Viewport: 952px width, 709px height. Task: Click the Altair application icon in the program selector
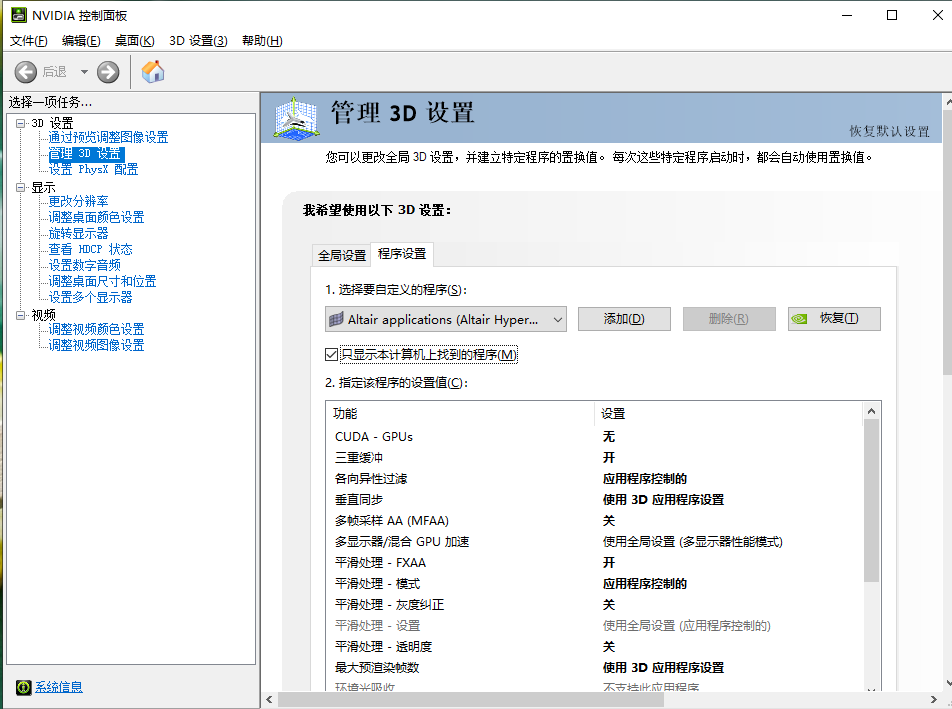337,318
